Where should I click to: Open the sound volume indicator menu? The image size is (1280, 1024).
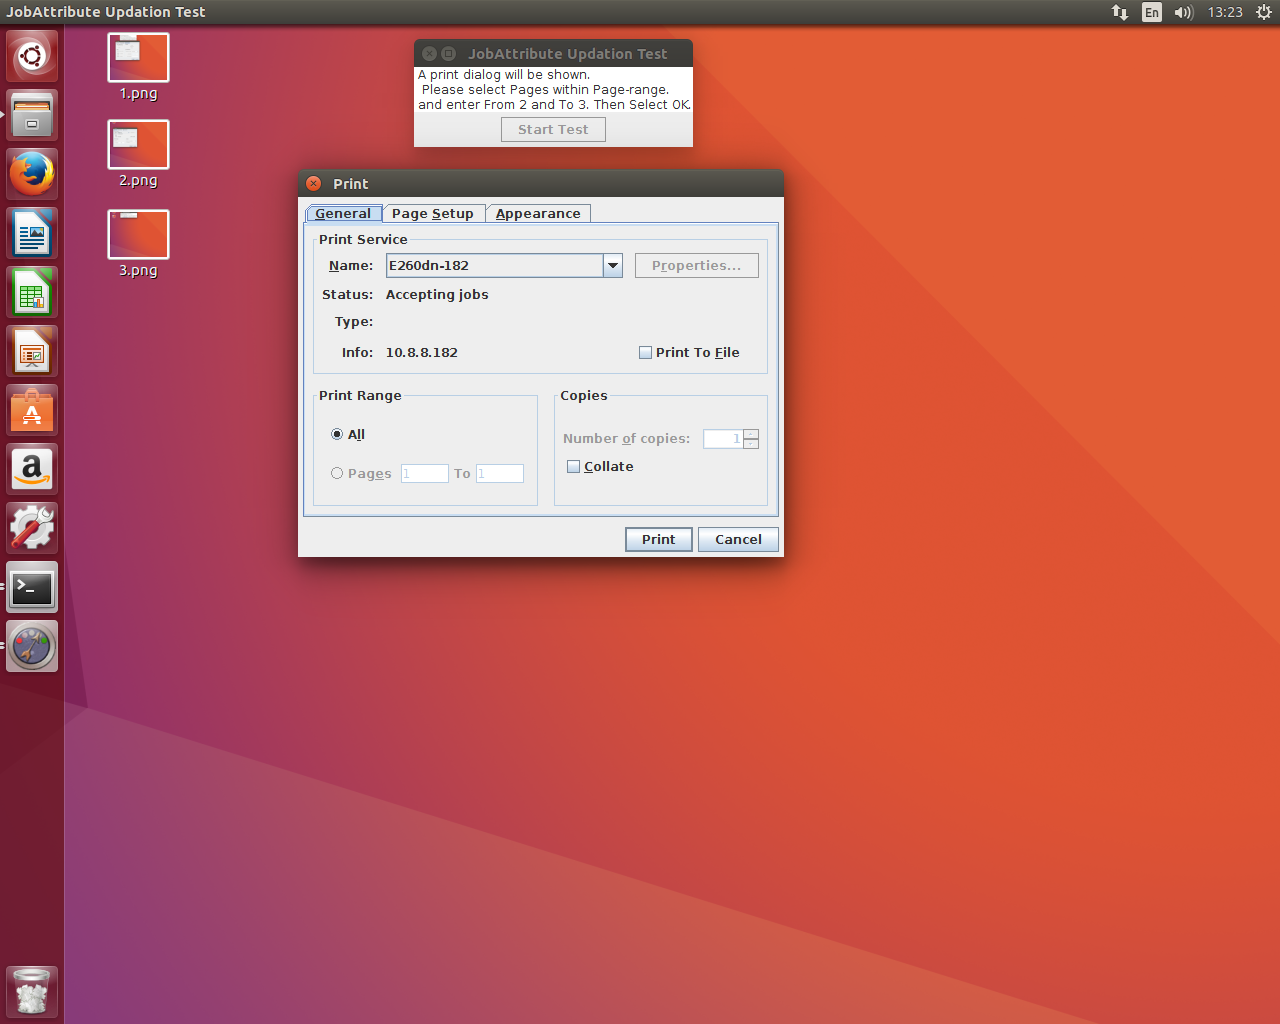click(1183, 12)
